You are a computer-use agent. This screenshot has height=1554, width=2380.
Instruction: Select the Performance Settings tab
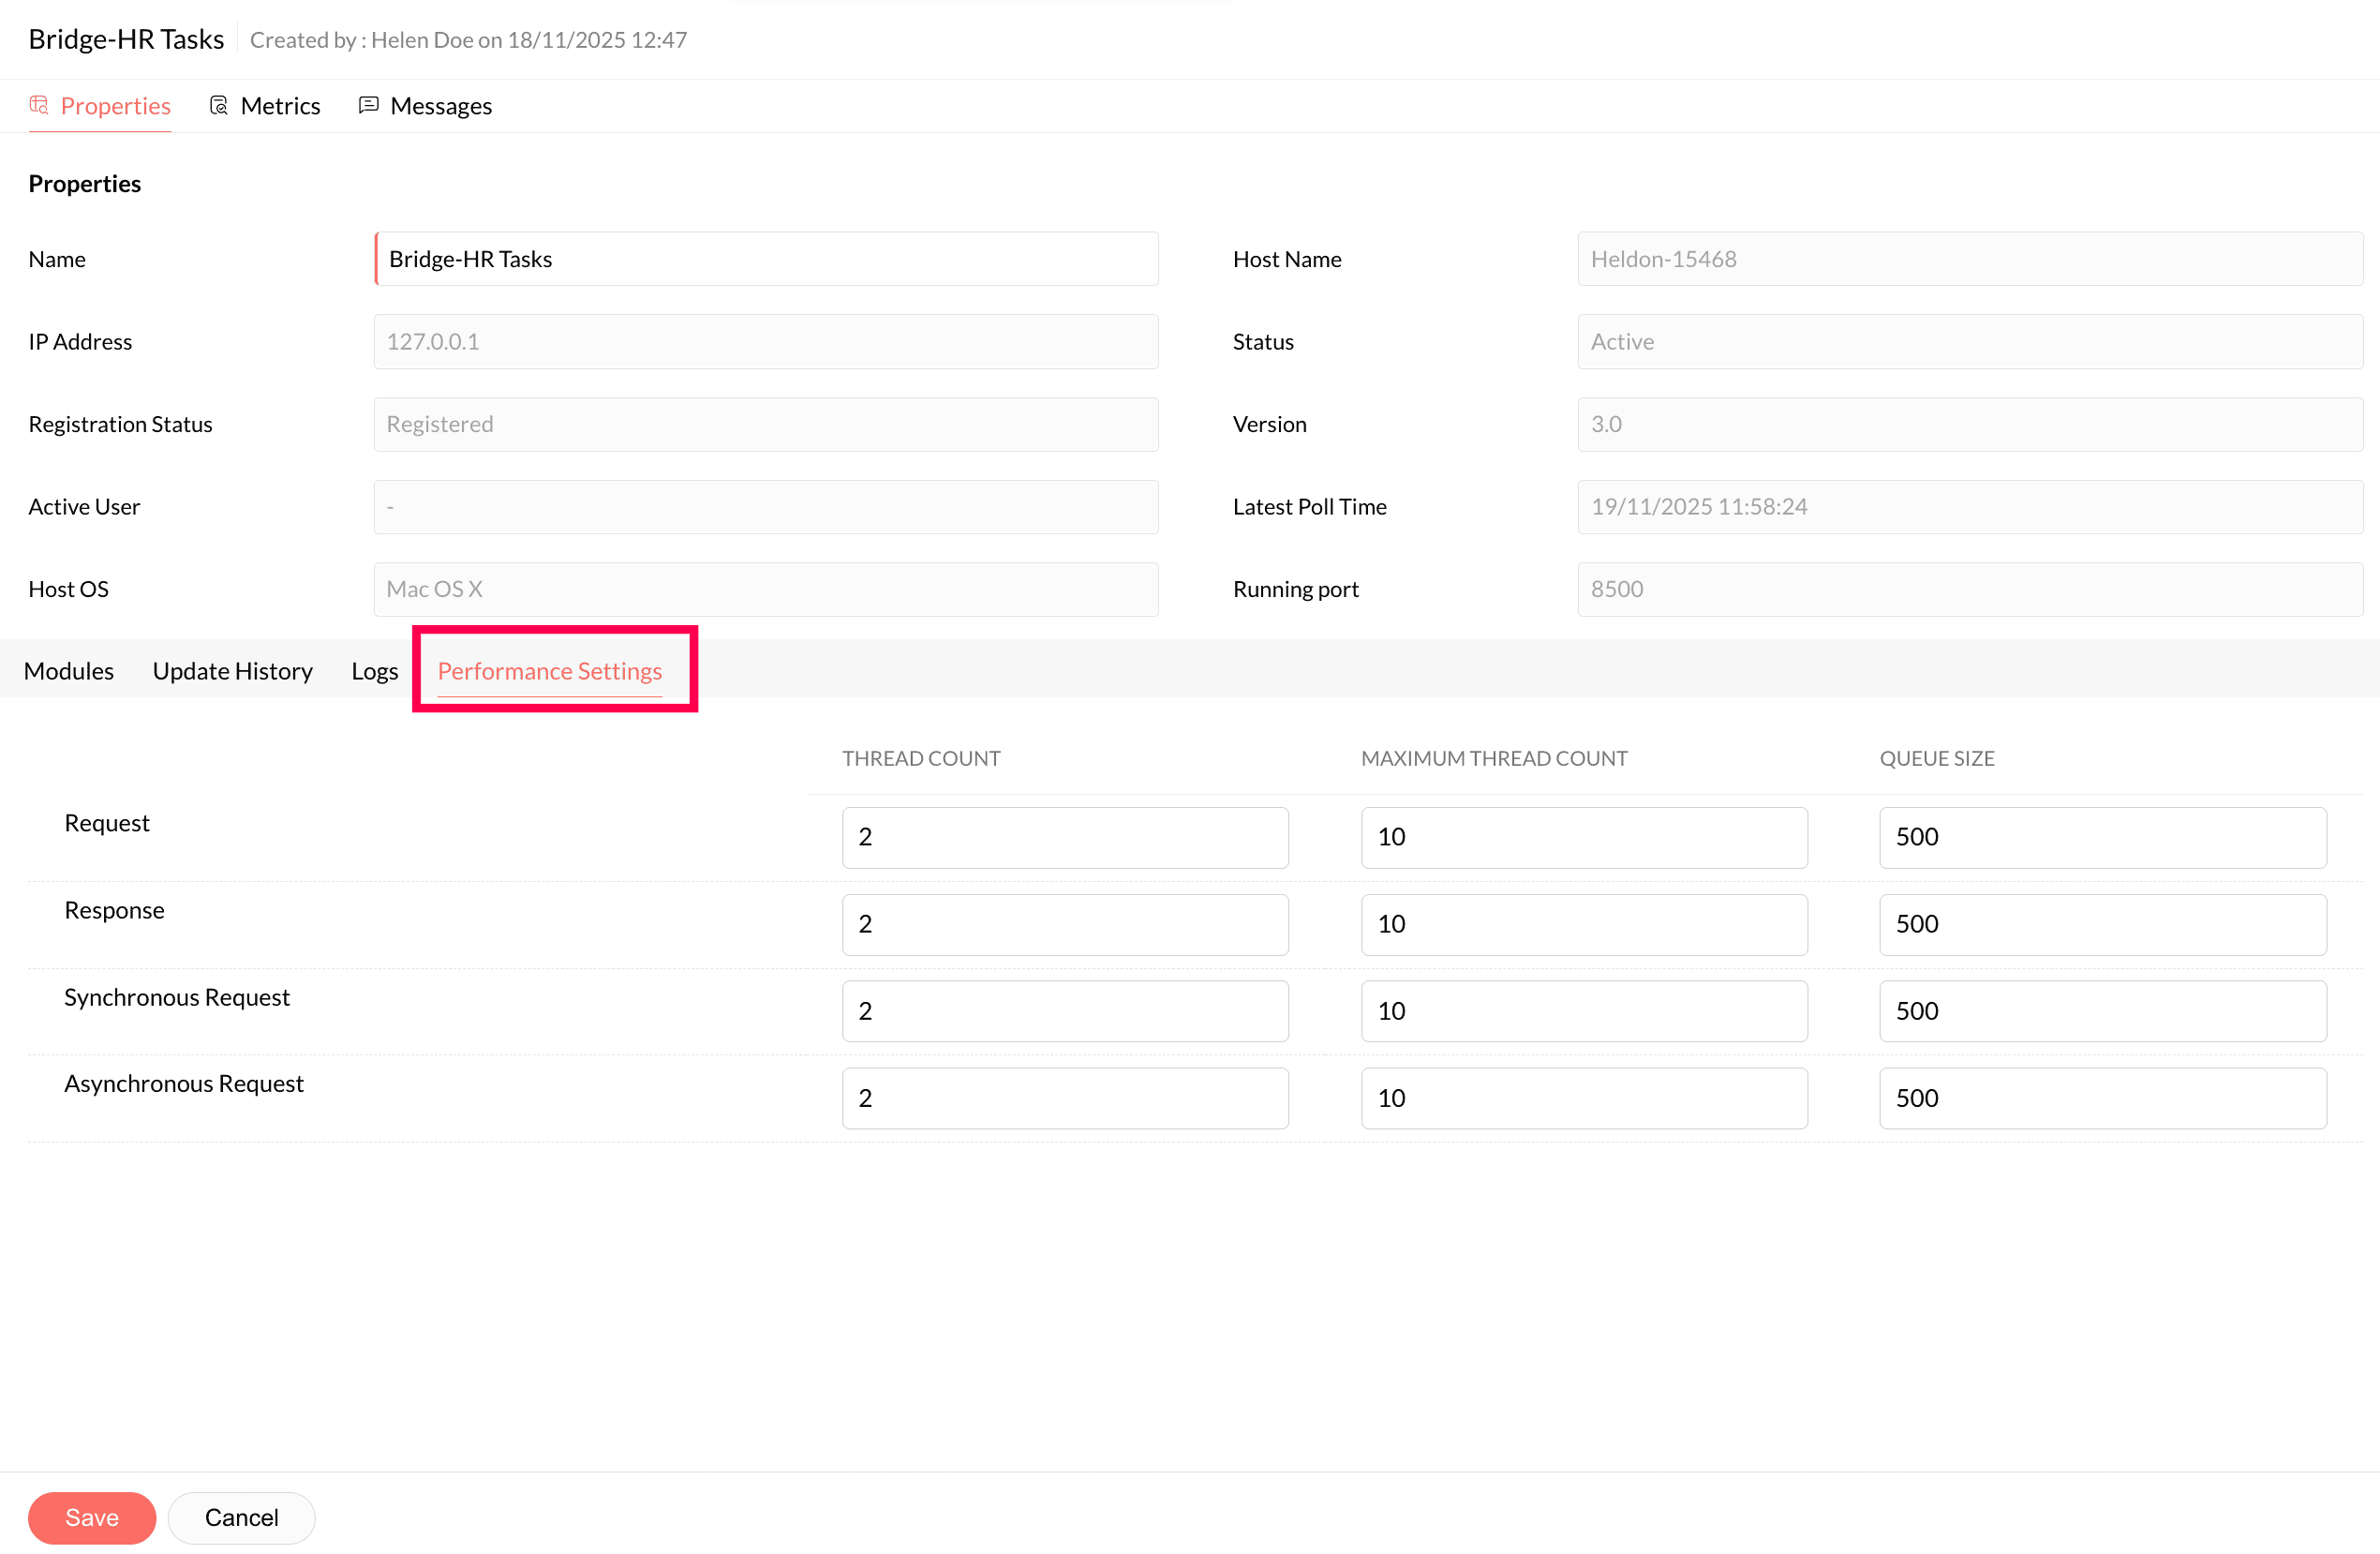point(549,670)
